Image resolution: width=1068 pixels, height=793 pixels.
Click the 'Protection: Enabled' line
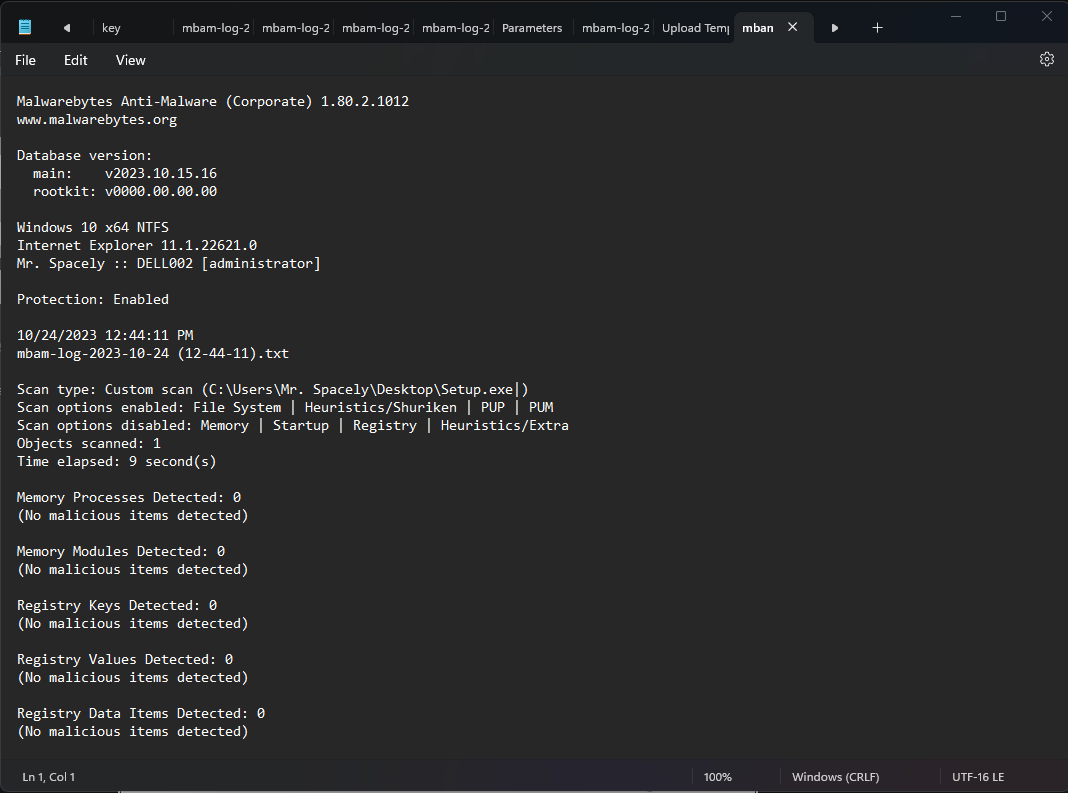(93, 300)
